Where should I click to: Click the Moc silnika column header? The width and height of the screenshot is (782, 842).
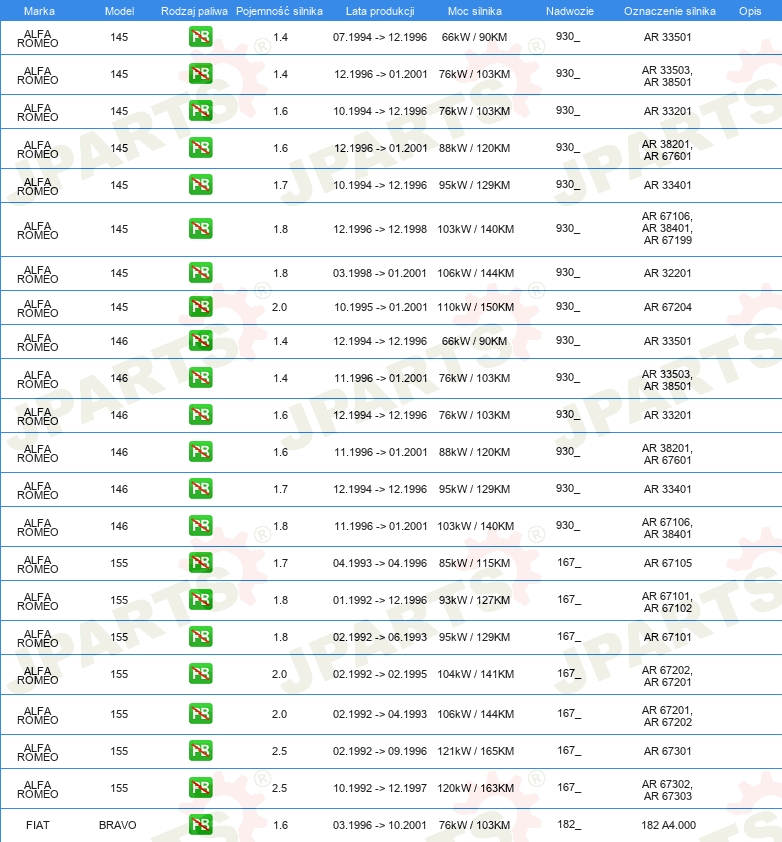click(475, 11)
